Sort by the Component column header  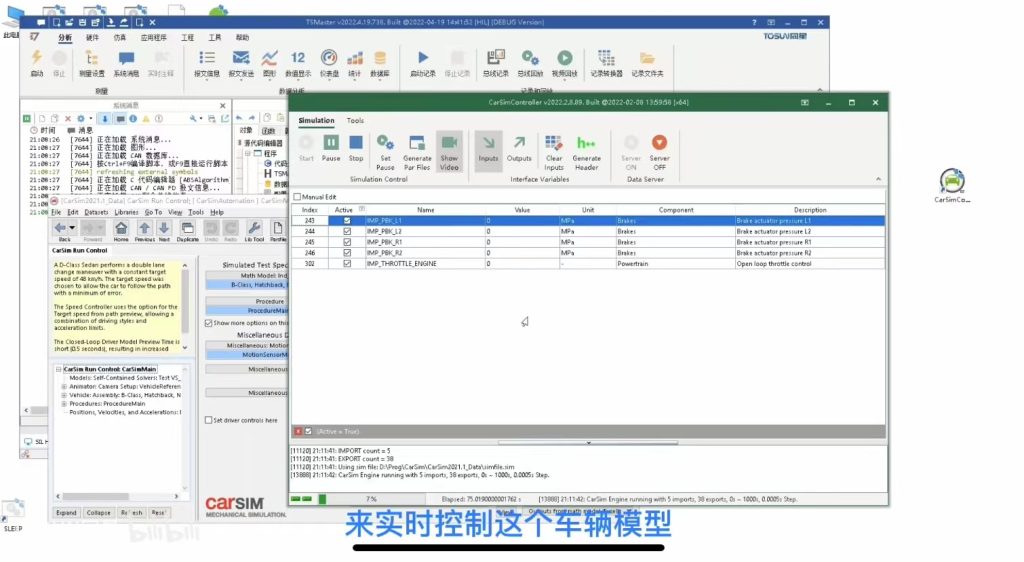coord(676,210)
